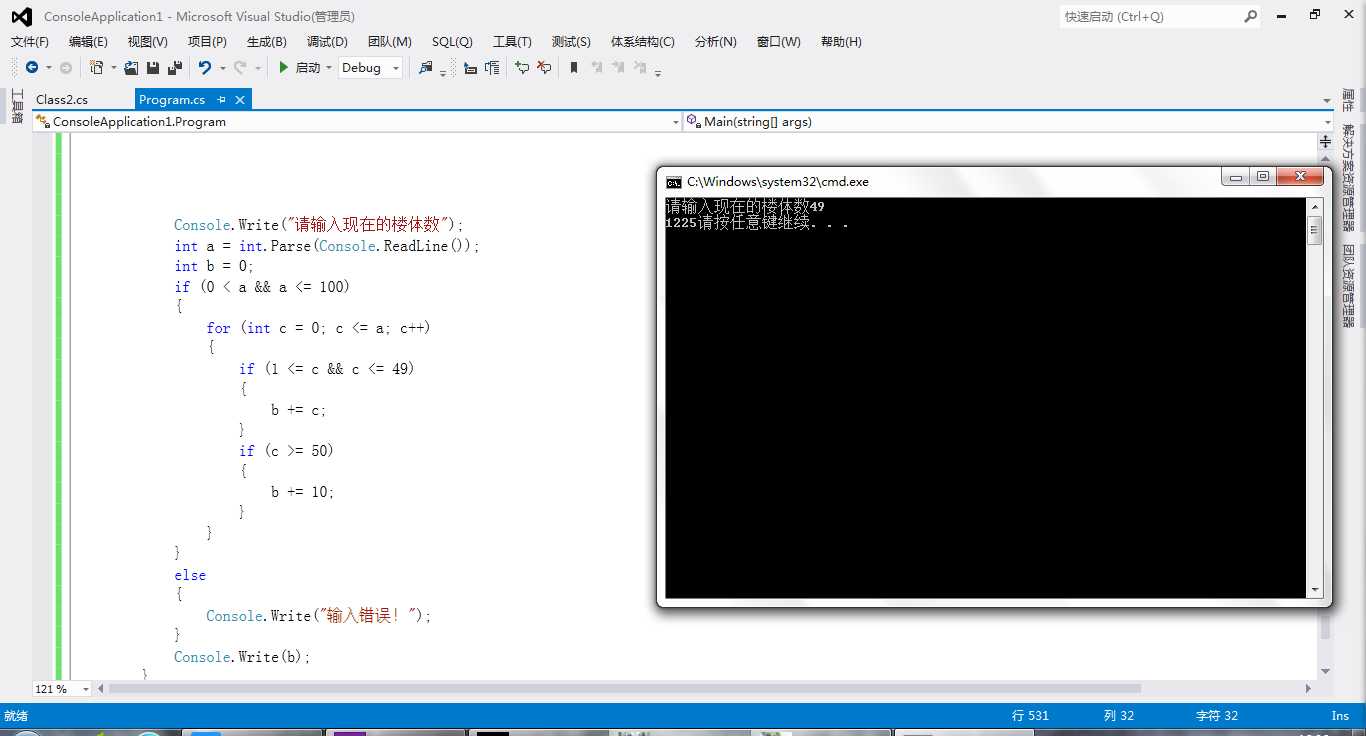Image resolution: width=1366 pixels, height=736 pixels.
Task: Open the 属性 properties side tab
Action: [x=1348, y=100]
